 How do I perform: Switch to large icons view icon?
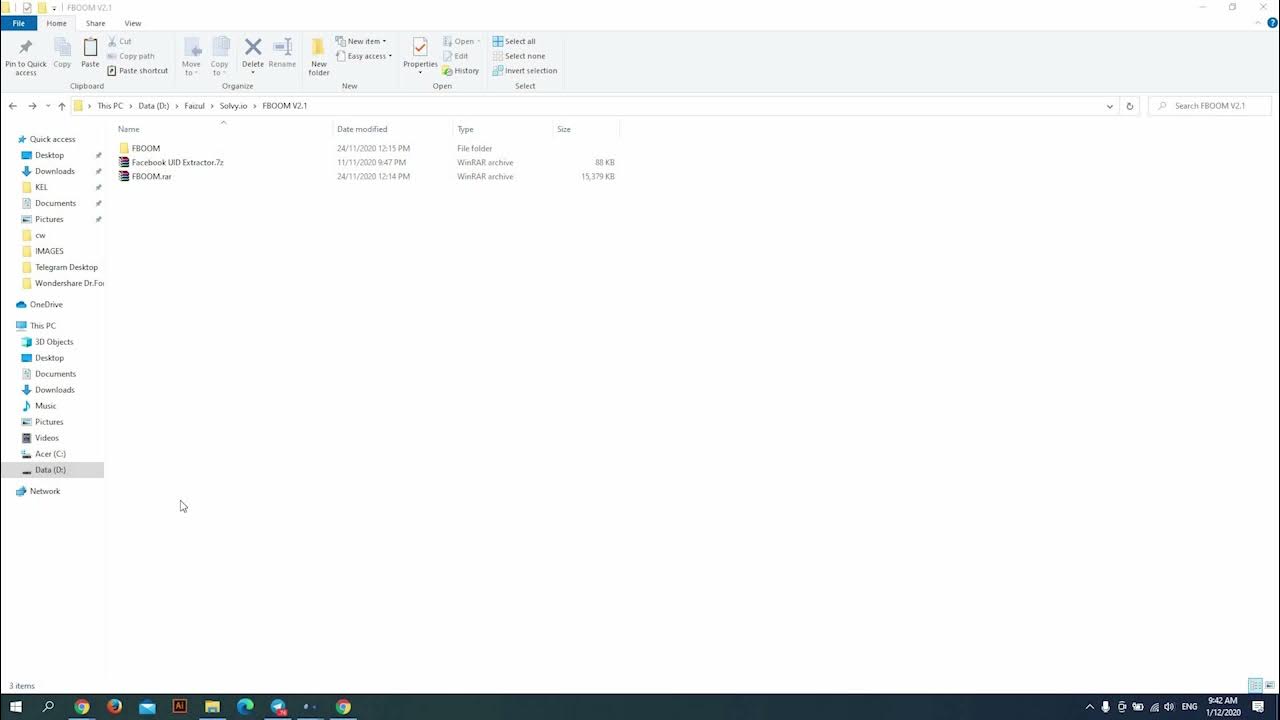tap(1270, 685)
